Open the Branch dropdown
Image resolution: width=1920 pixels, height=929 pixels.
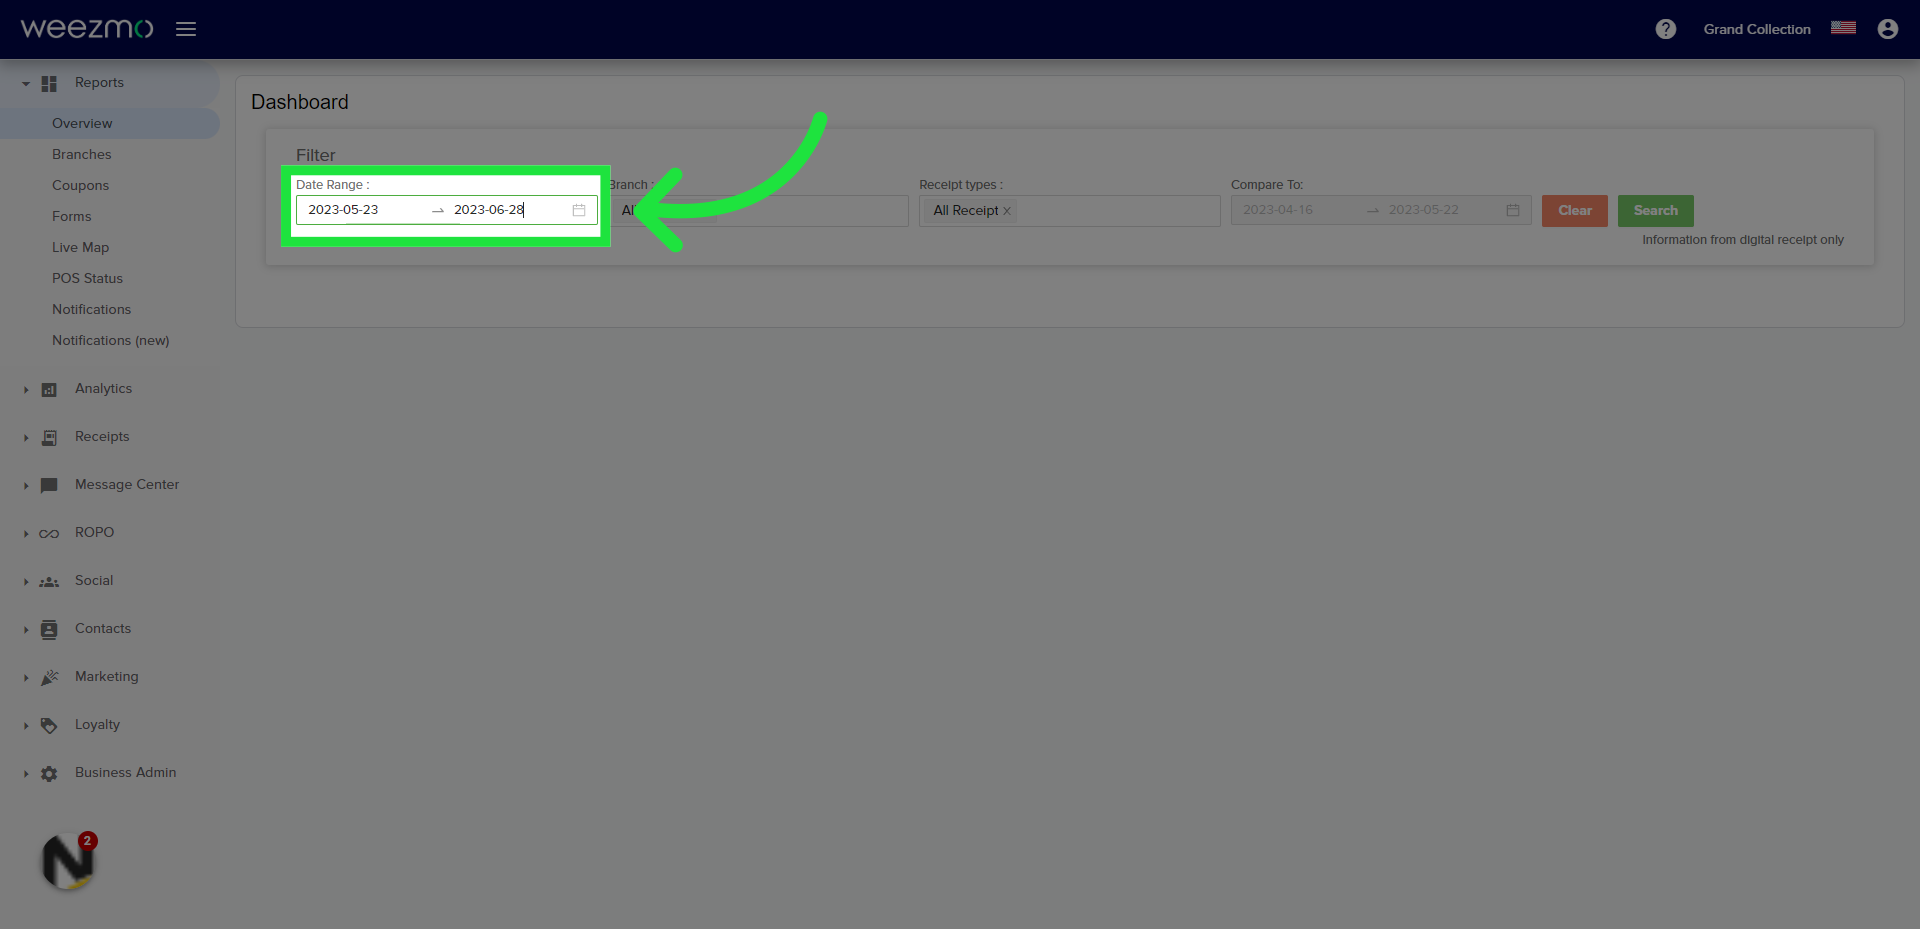tap(758, 211)
